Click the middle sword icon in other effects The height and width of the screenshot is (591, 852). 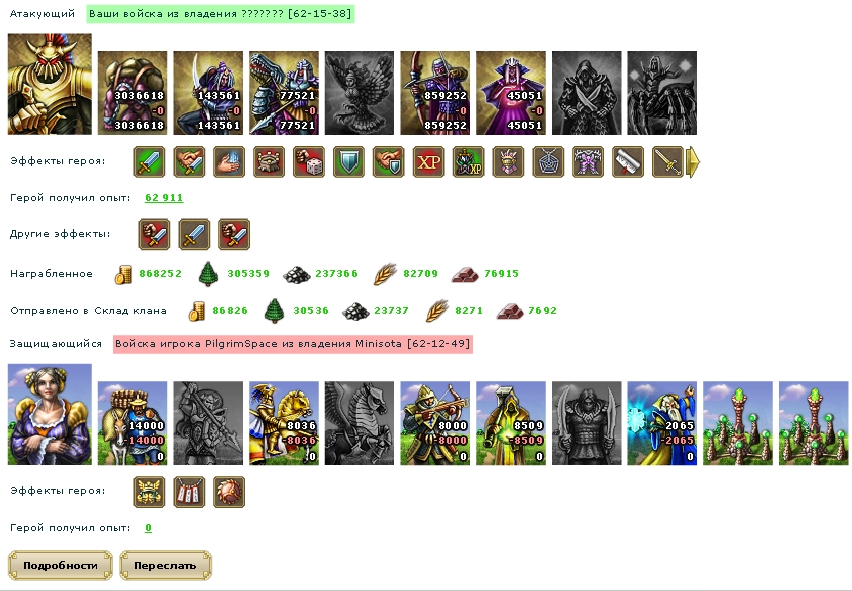click(x=195, y=234)
